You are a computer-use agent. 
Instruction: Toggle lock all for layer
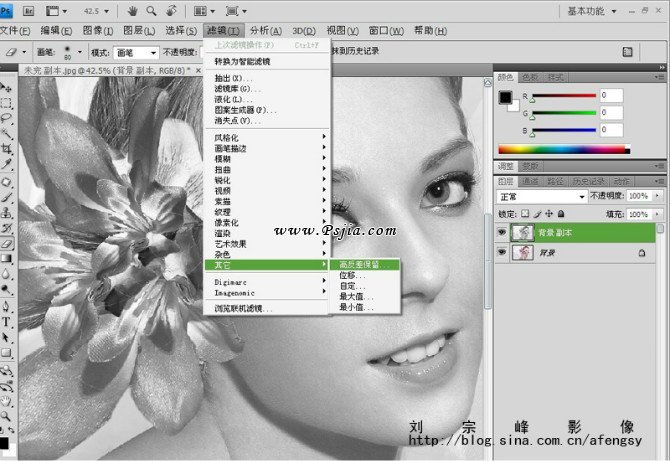pos(561,214)
